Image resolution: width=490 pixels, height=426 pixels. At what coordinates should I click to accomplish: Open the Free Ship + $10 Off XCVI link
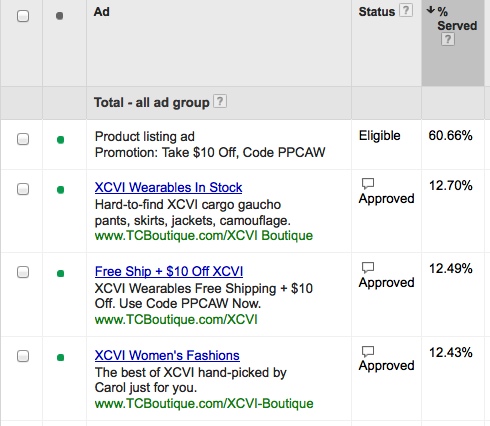[x=169, y=271]
